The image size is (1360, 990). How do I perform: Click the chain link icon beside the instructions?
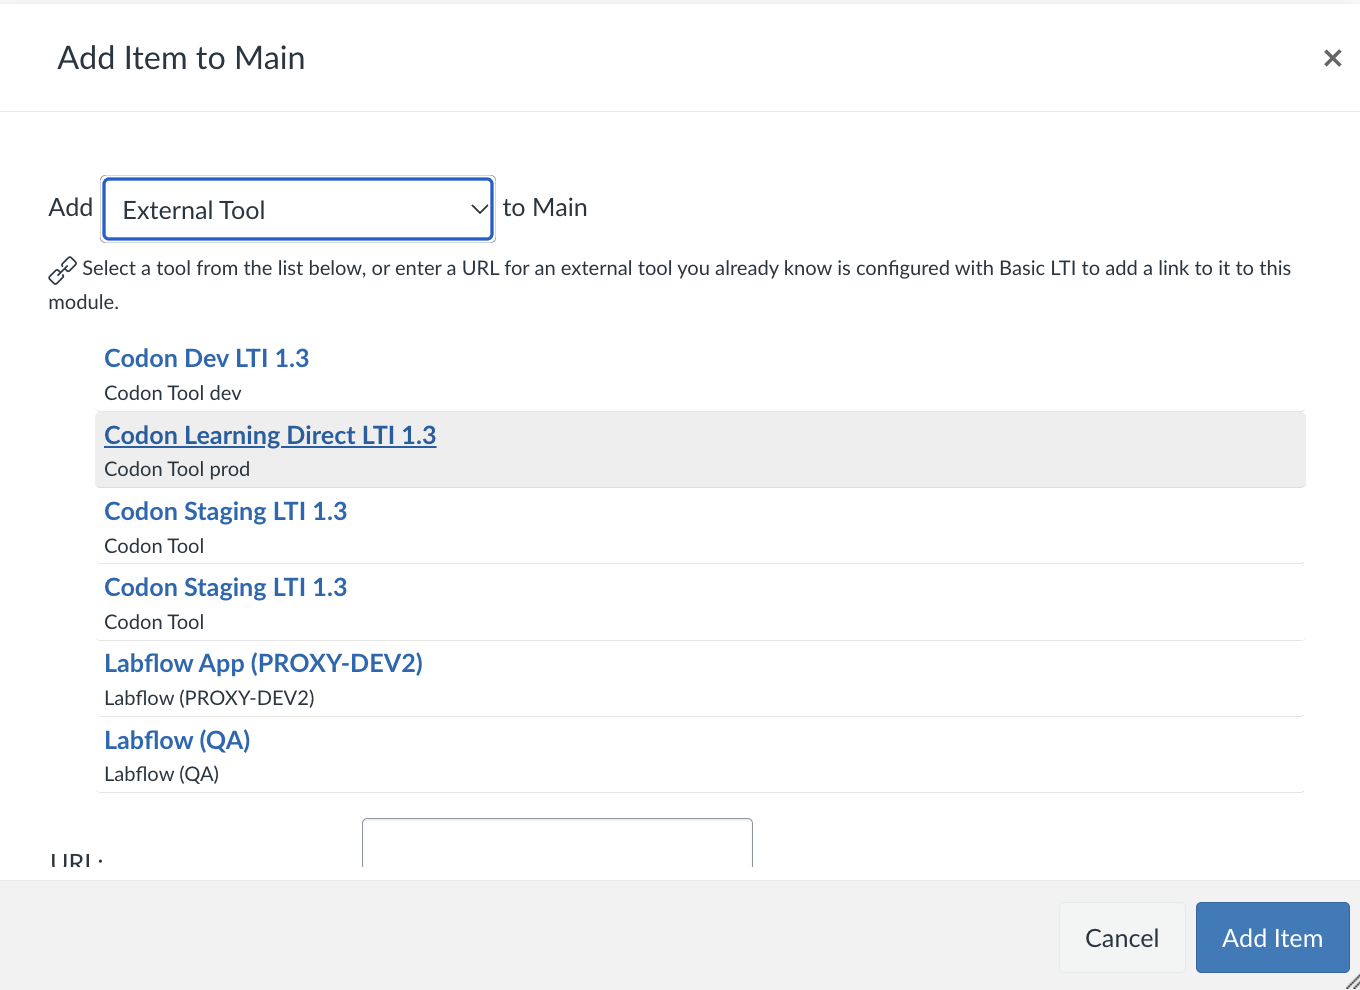(x=62, y=270)
